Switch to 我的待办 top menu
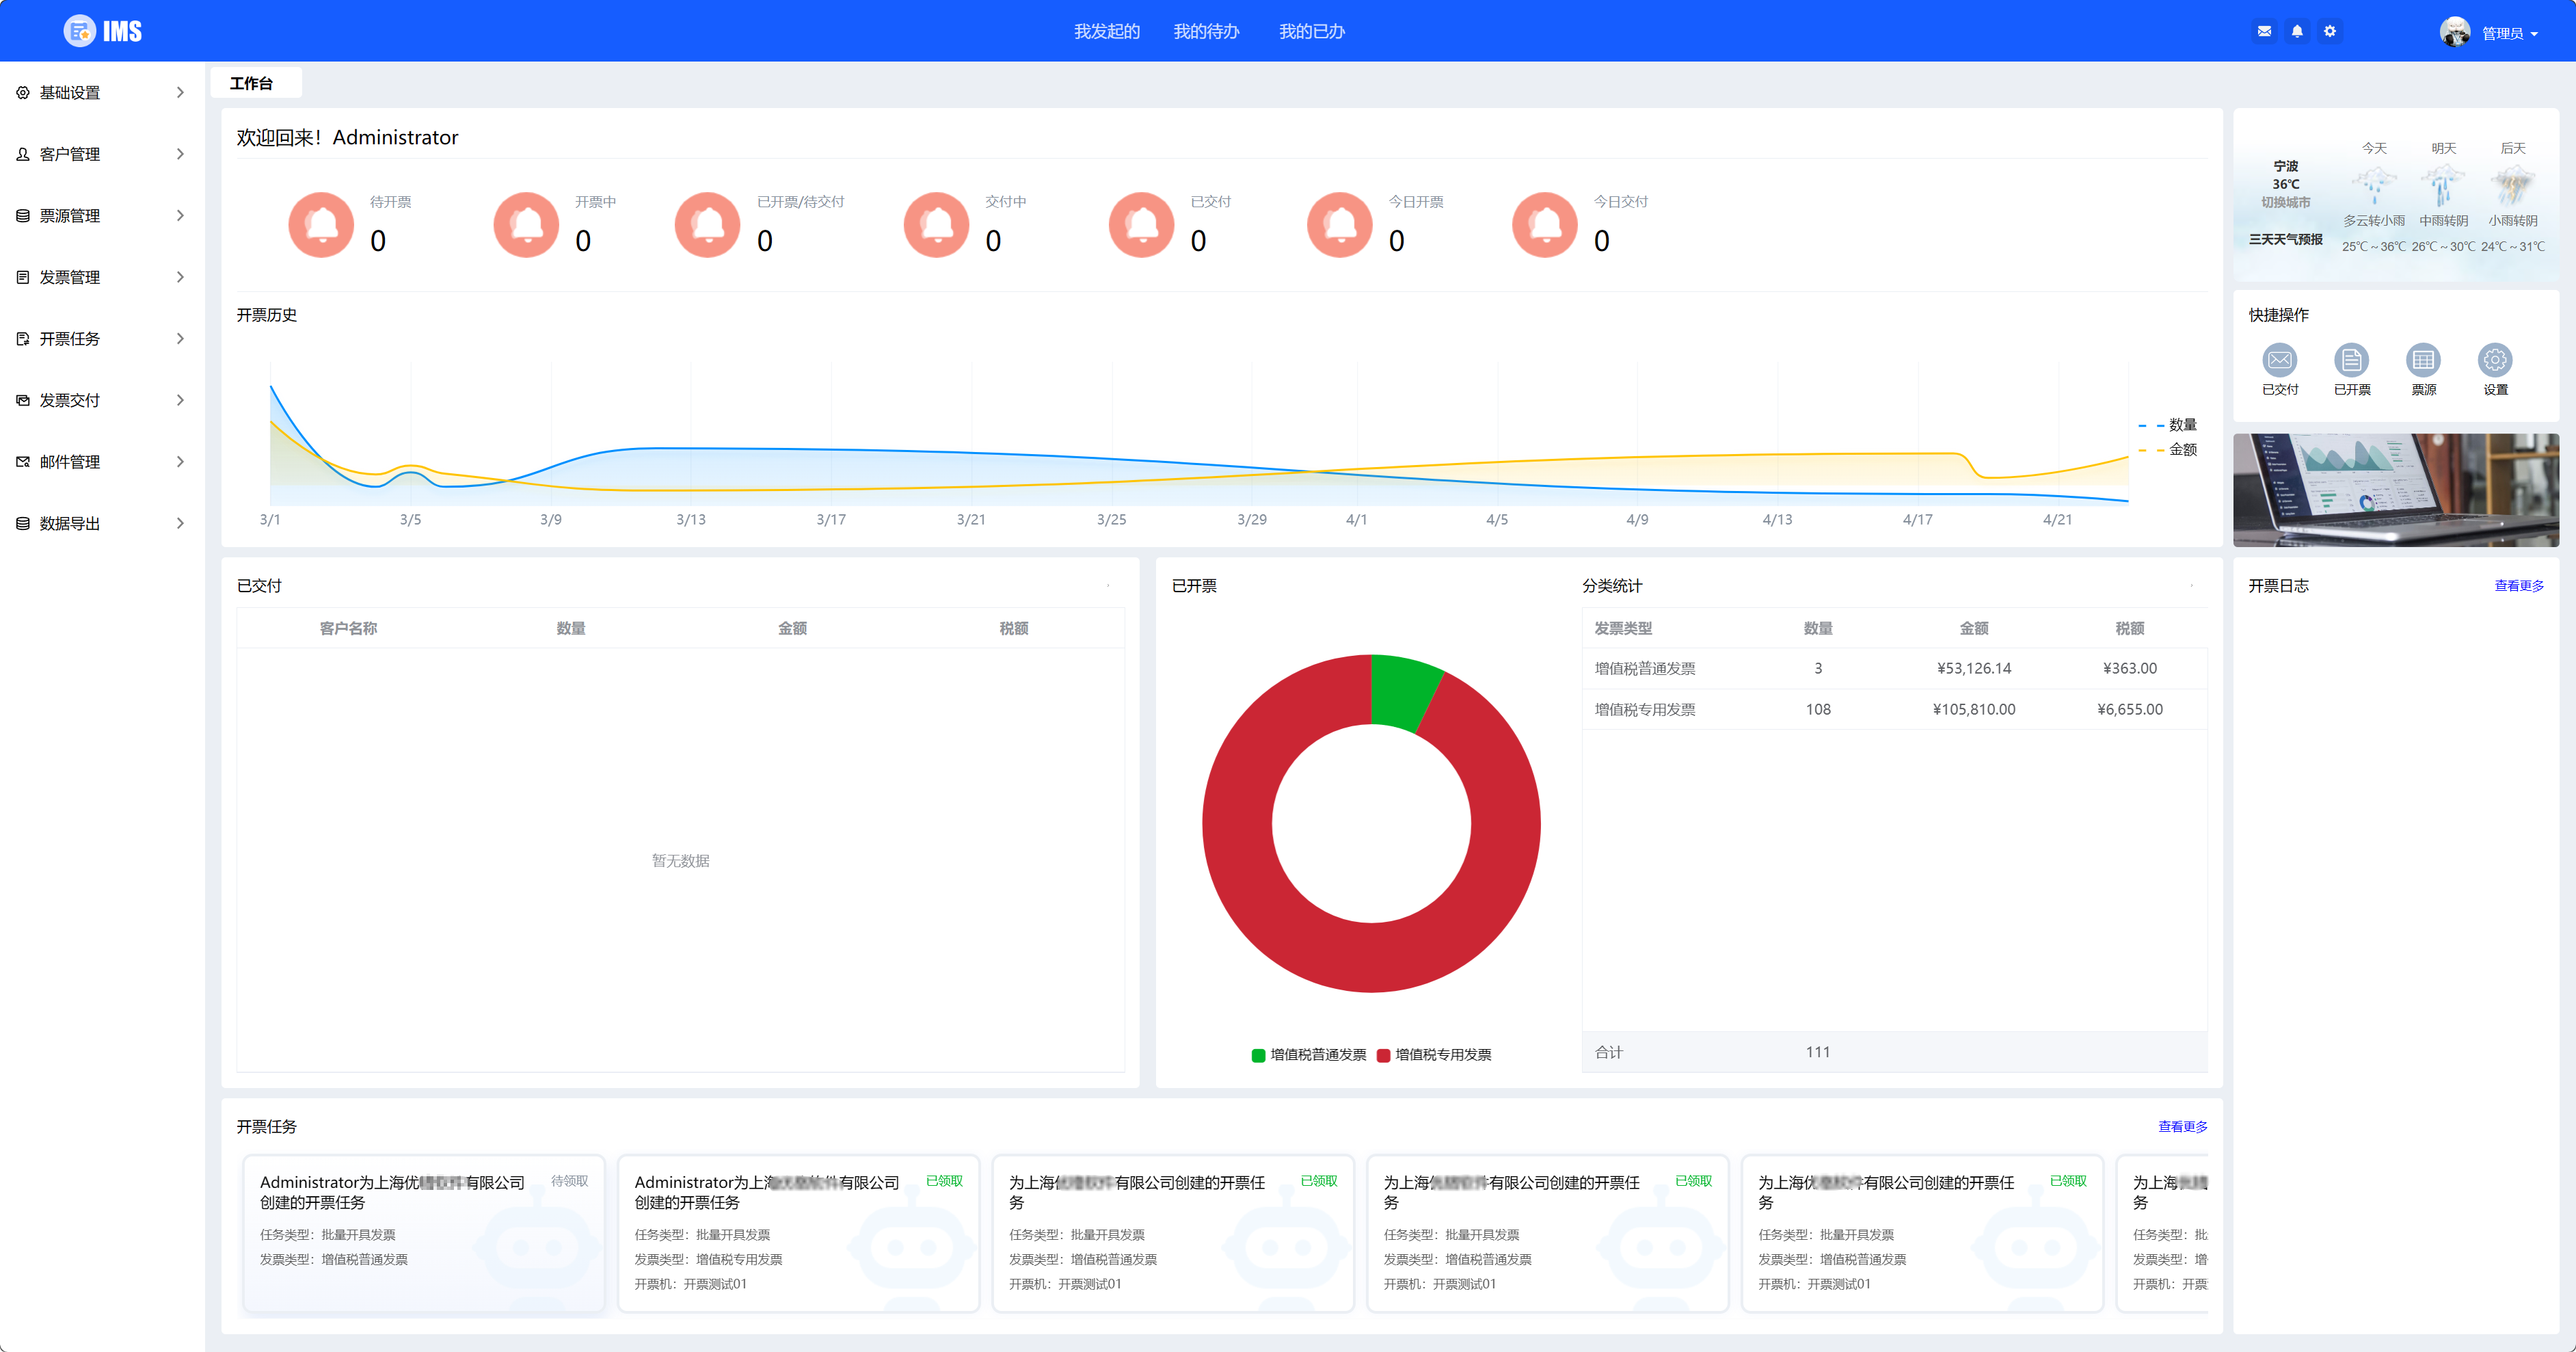Screen dimensions: 2576x1352 click(x=1206, y=32)
